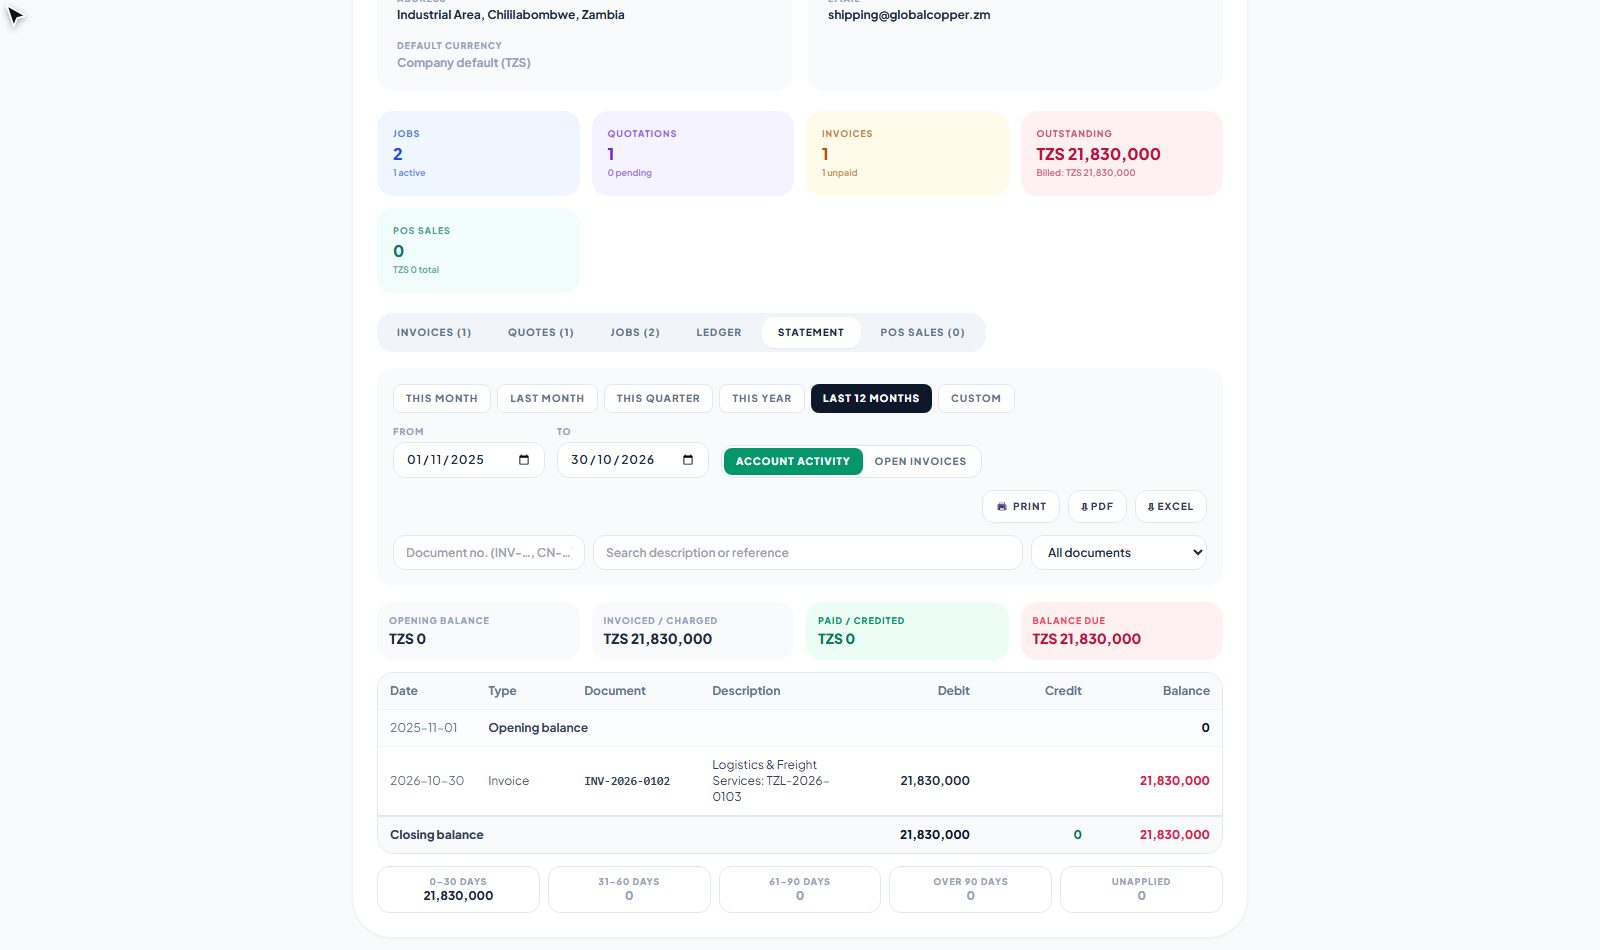Open the To date calendar picker icon
Image resolution: width=1600 pixels, height=950 pixels.
[x=688, y=460]
